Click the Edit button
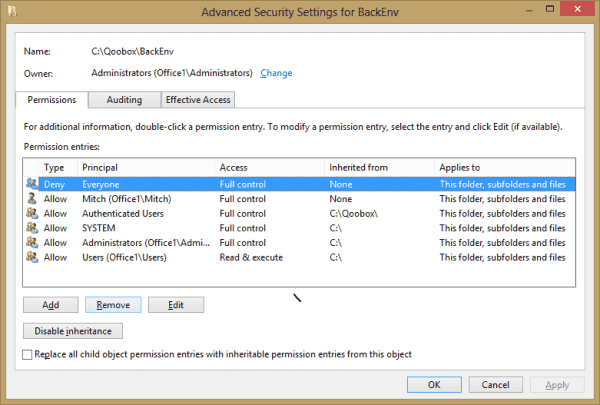 click(176, 305)
